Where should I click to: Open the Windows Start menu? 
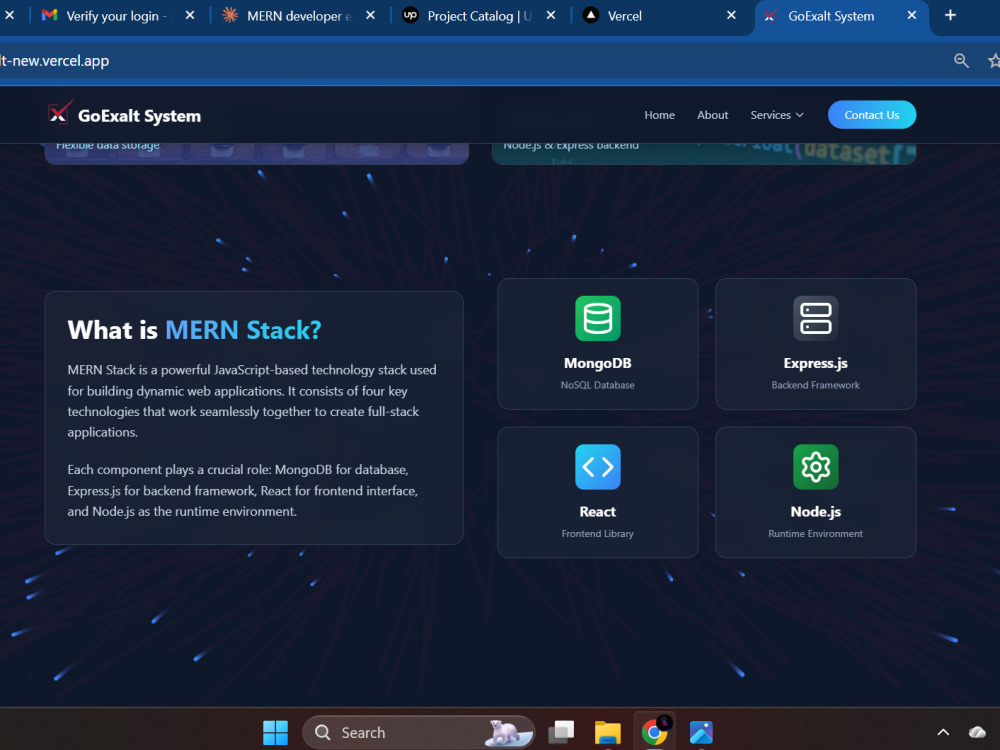tap(276, 732)
